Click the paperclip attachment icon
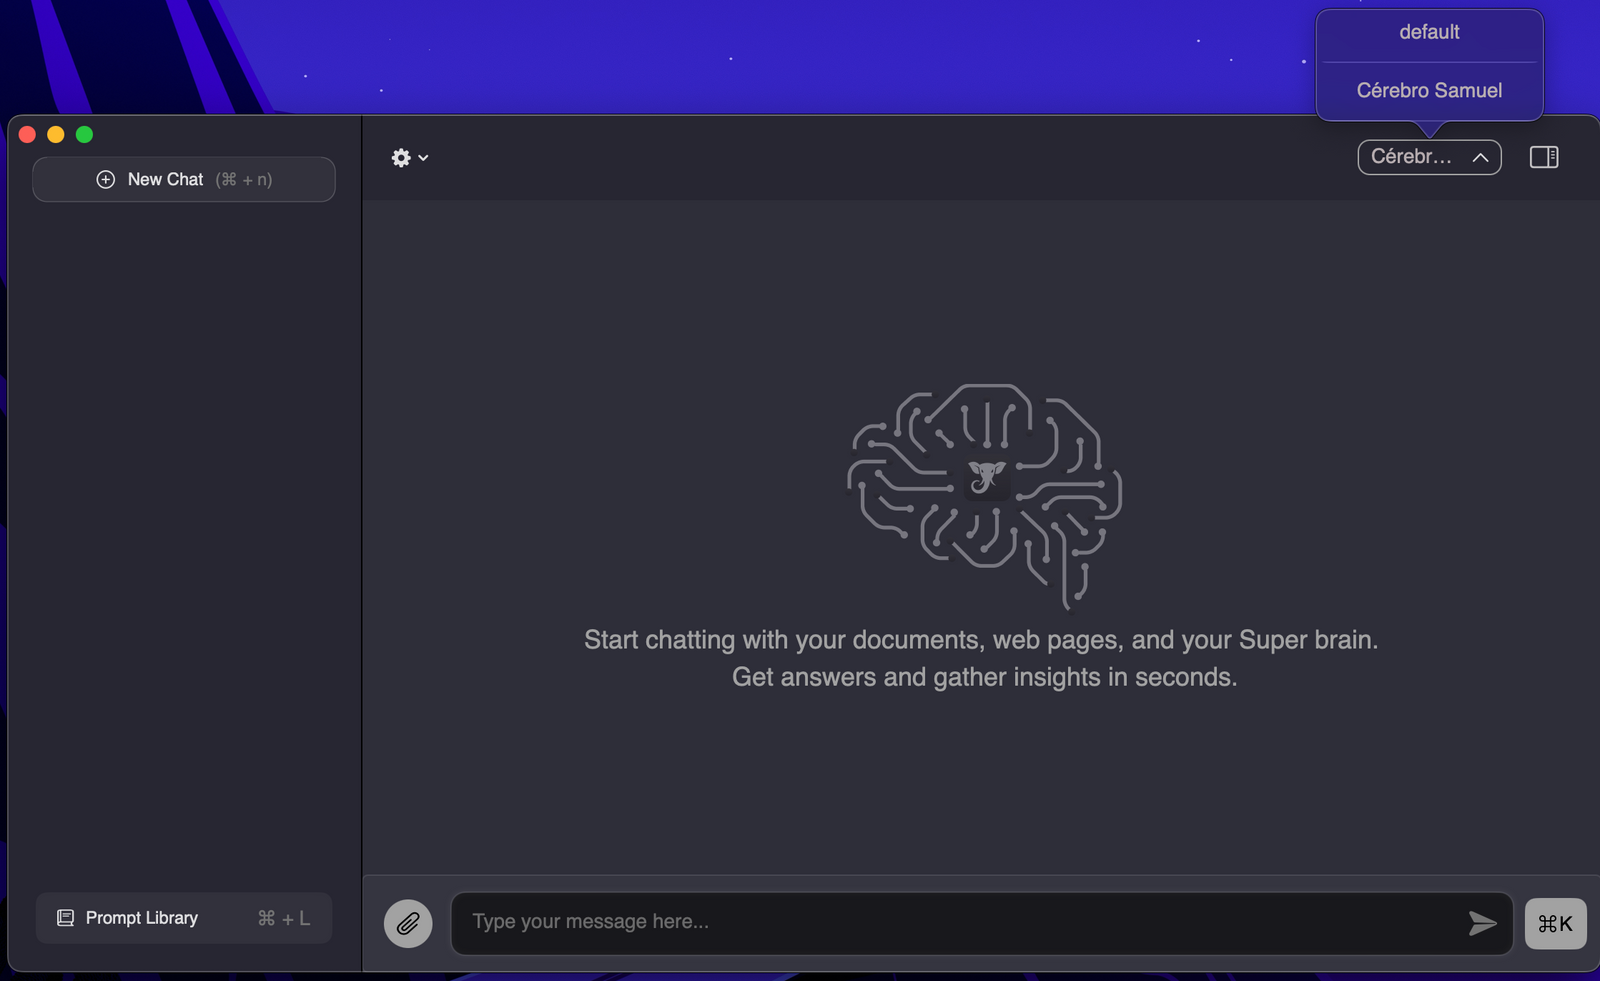 coord(408,923)
